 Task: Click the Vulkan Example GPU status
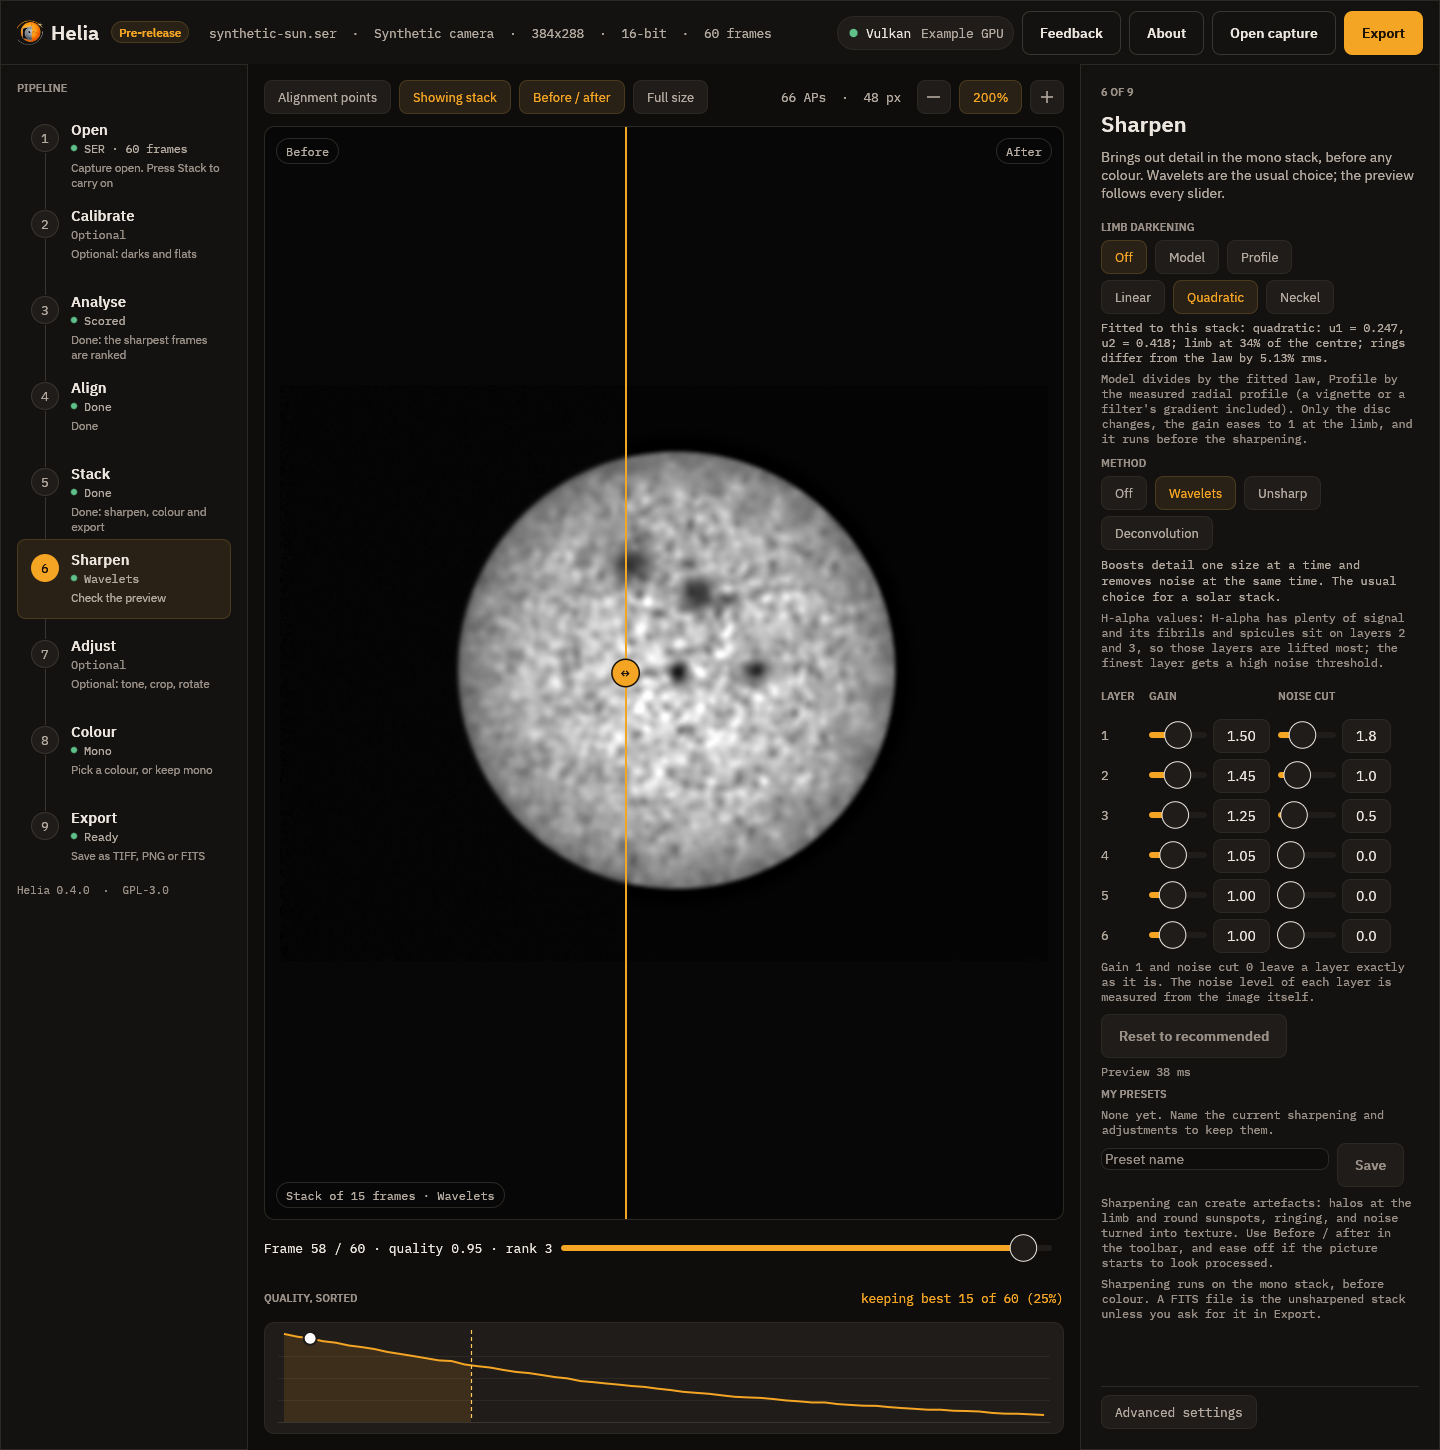click(x=926, y=33)
